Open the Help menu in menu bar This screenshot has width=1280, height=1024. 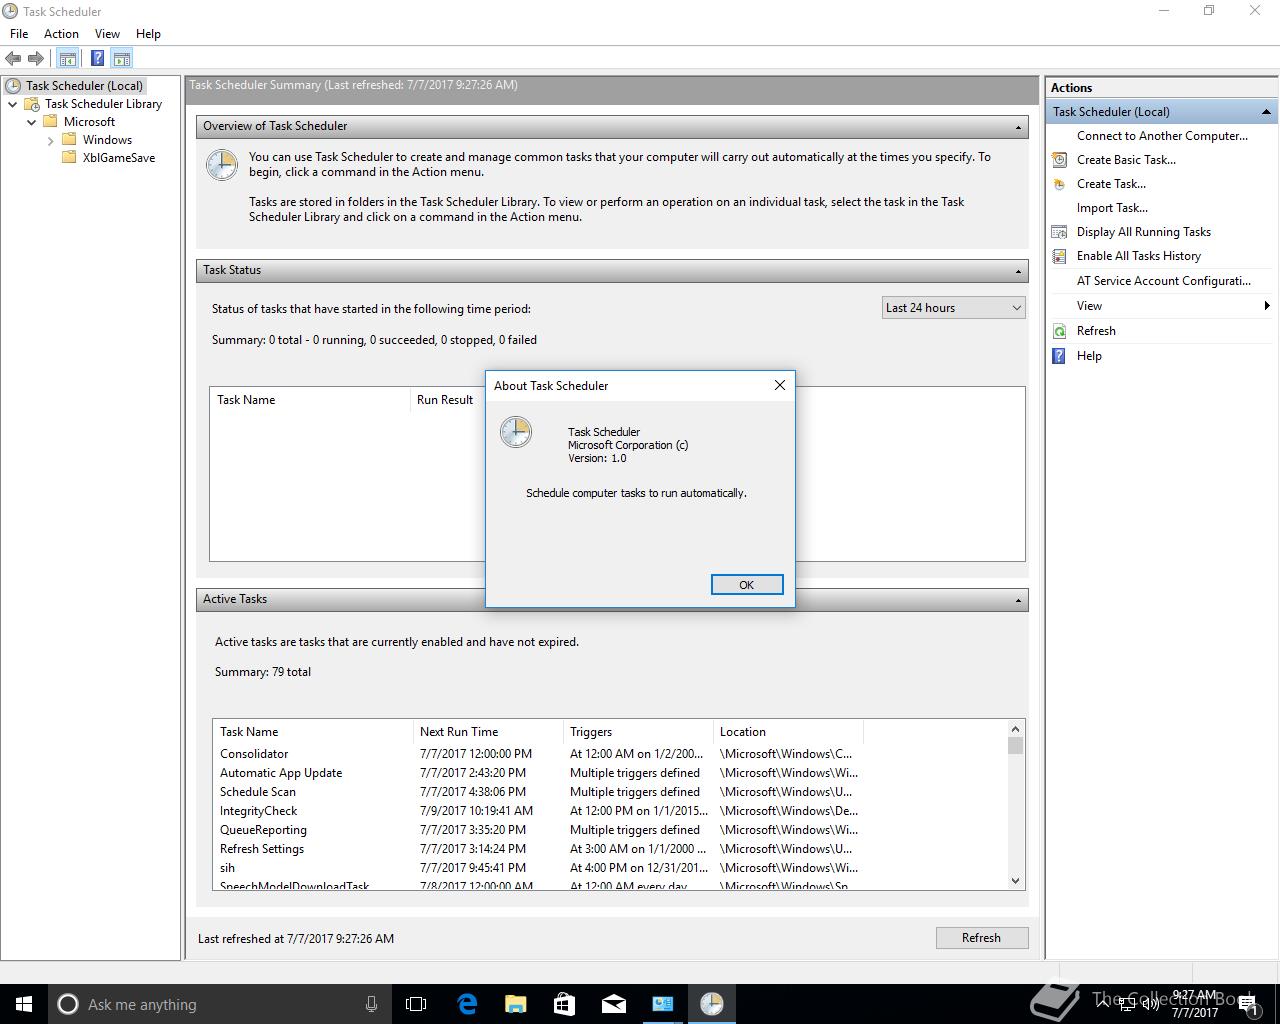pos(148,34)
